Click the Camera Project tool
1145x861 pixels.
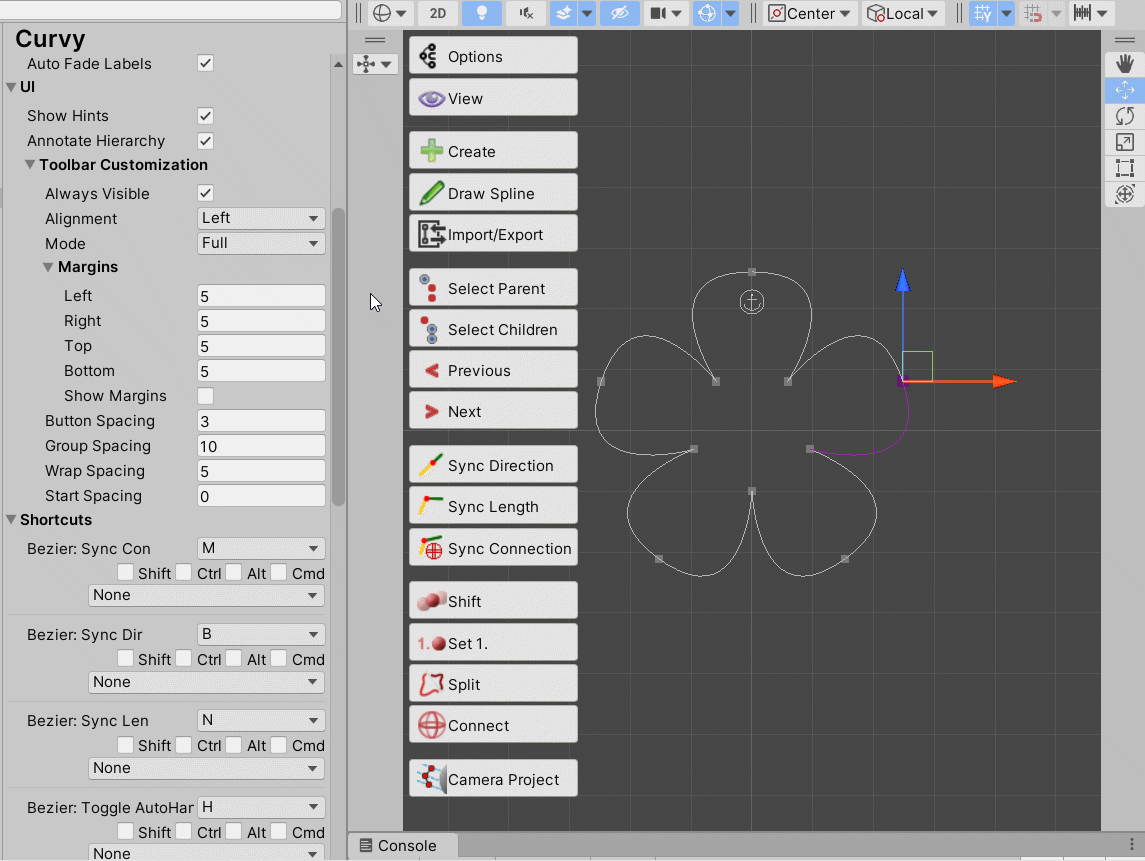(492, 777)
